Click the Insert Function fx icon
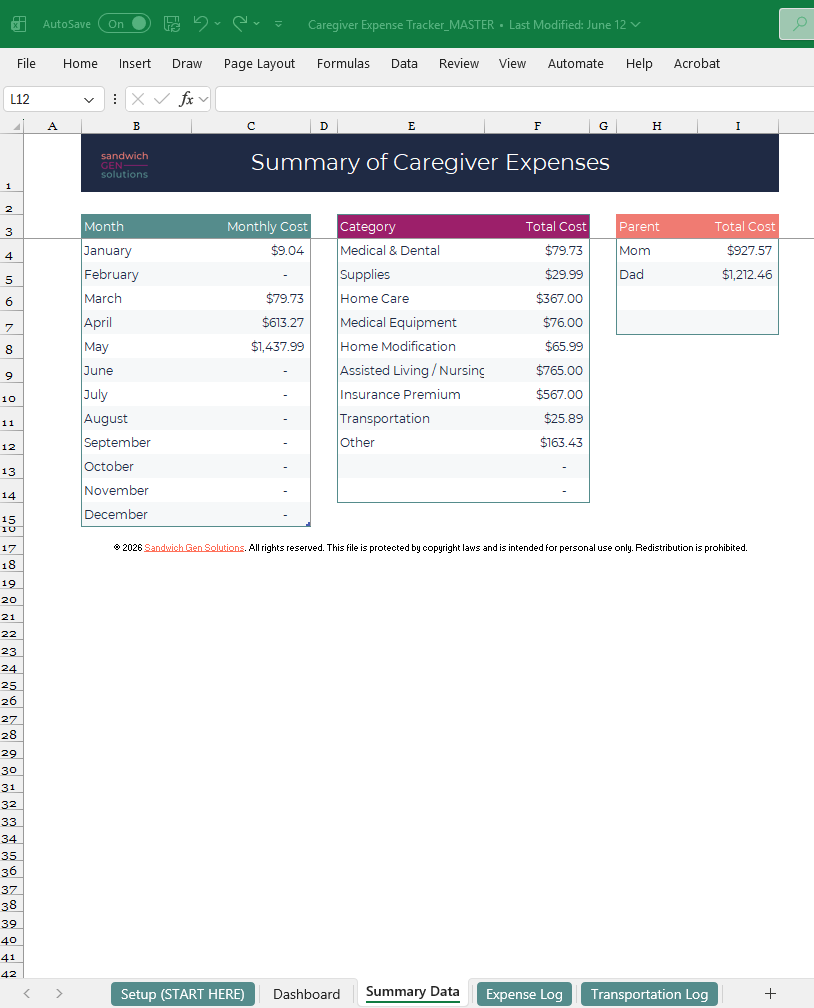The height and width of the screenshot is (1008, 814). click(186, 99)
